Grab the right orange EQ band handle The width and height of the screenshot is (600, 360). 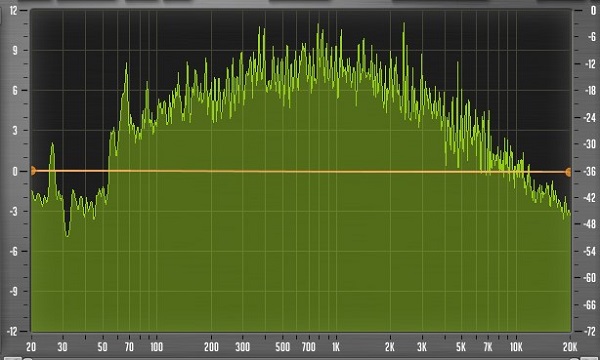coord(569,172)
